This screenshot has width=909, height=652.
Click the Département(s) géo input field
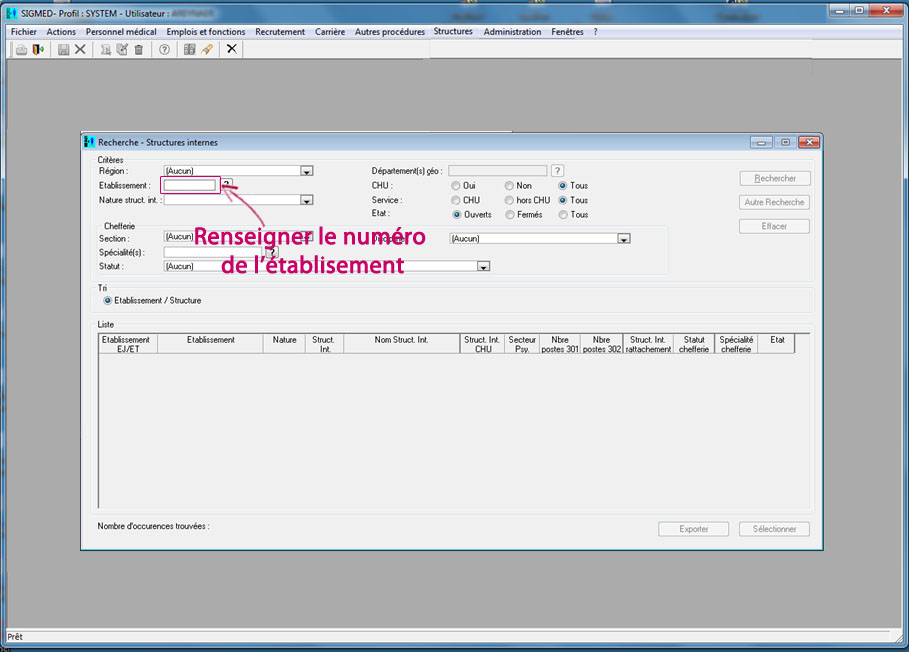tap(497, 170)
